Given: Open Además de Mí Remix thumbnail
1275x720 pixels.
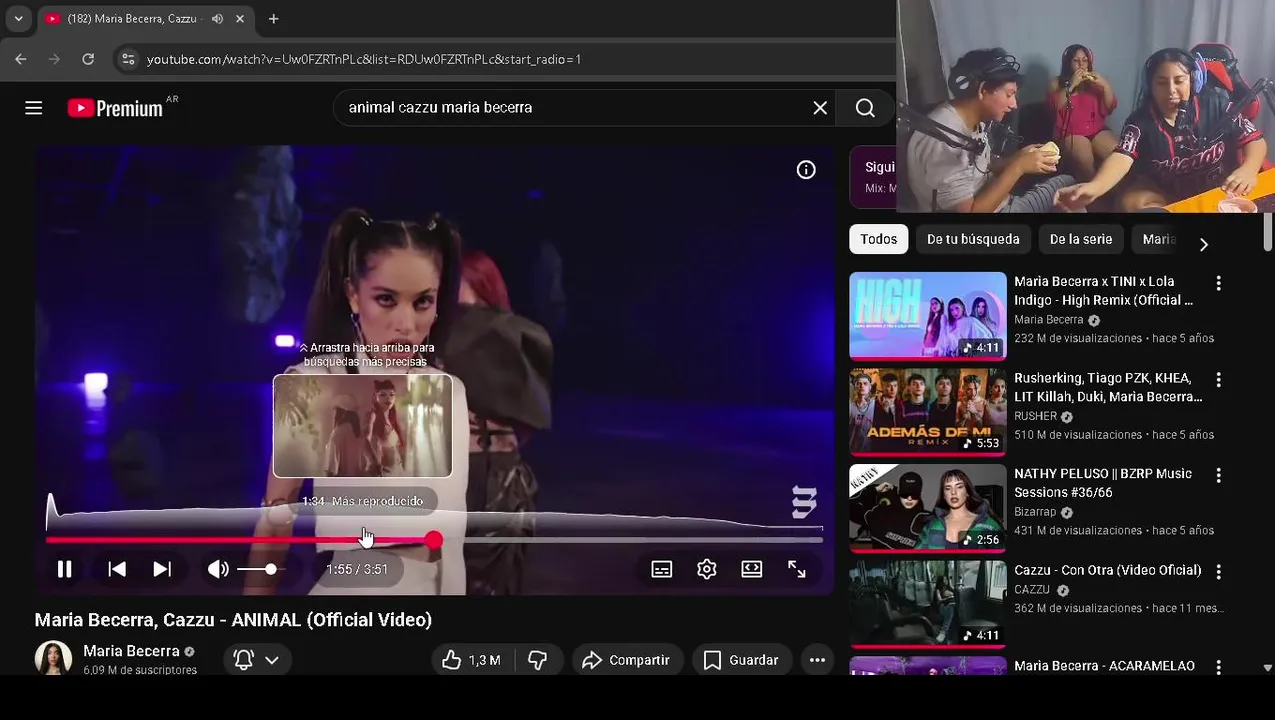Looking at the screenshot, I should point(928,411).
